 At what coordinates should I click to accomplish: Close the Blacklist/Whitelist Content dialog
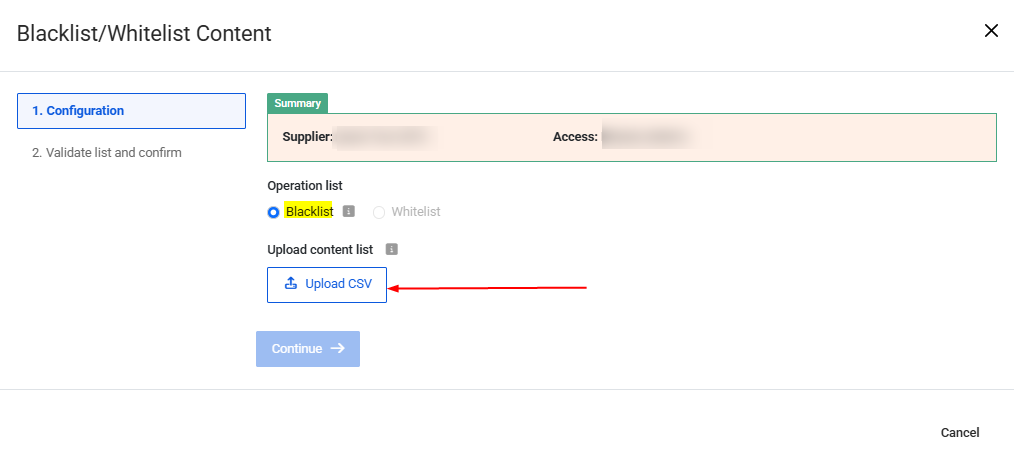pyautogui.click(x=991, y=31)
